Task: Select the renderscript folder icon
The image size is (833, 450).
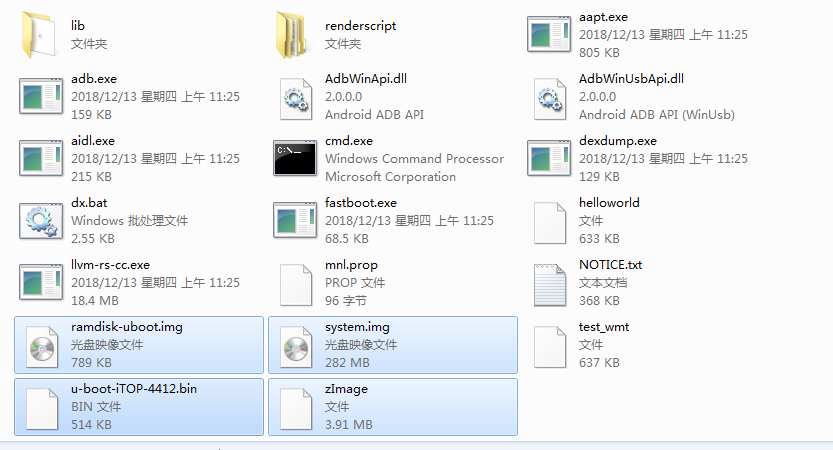Action: tap(293, 35)
